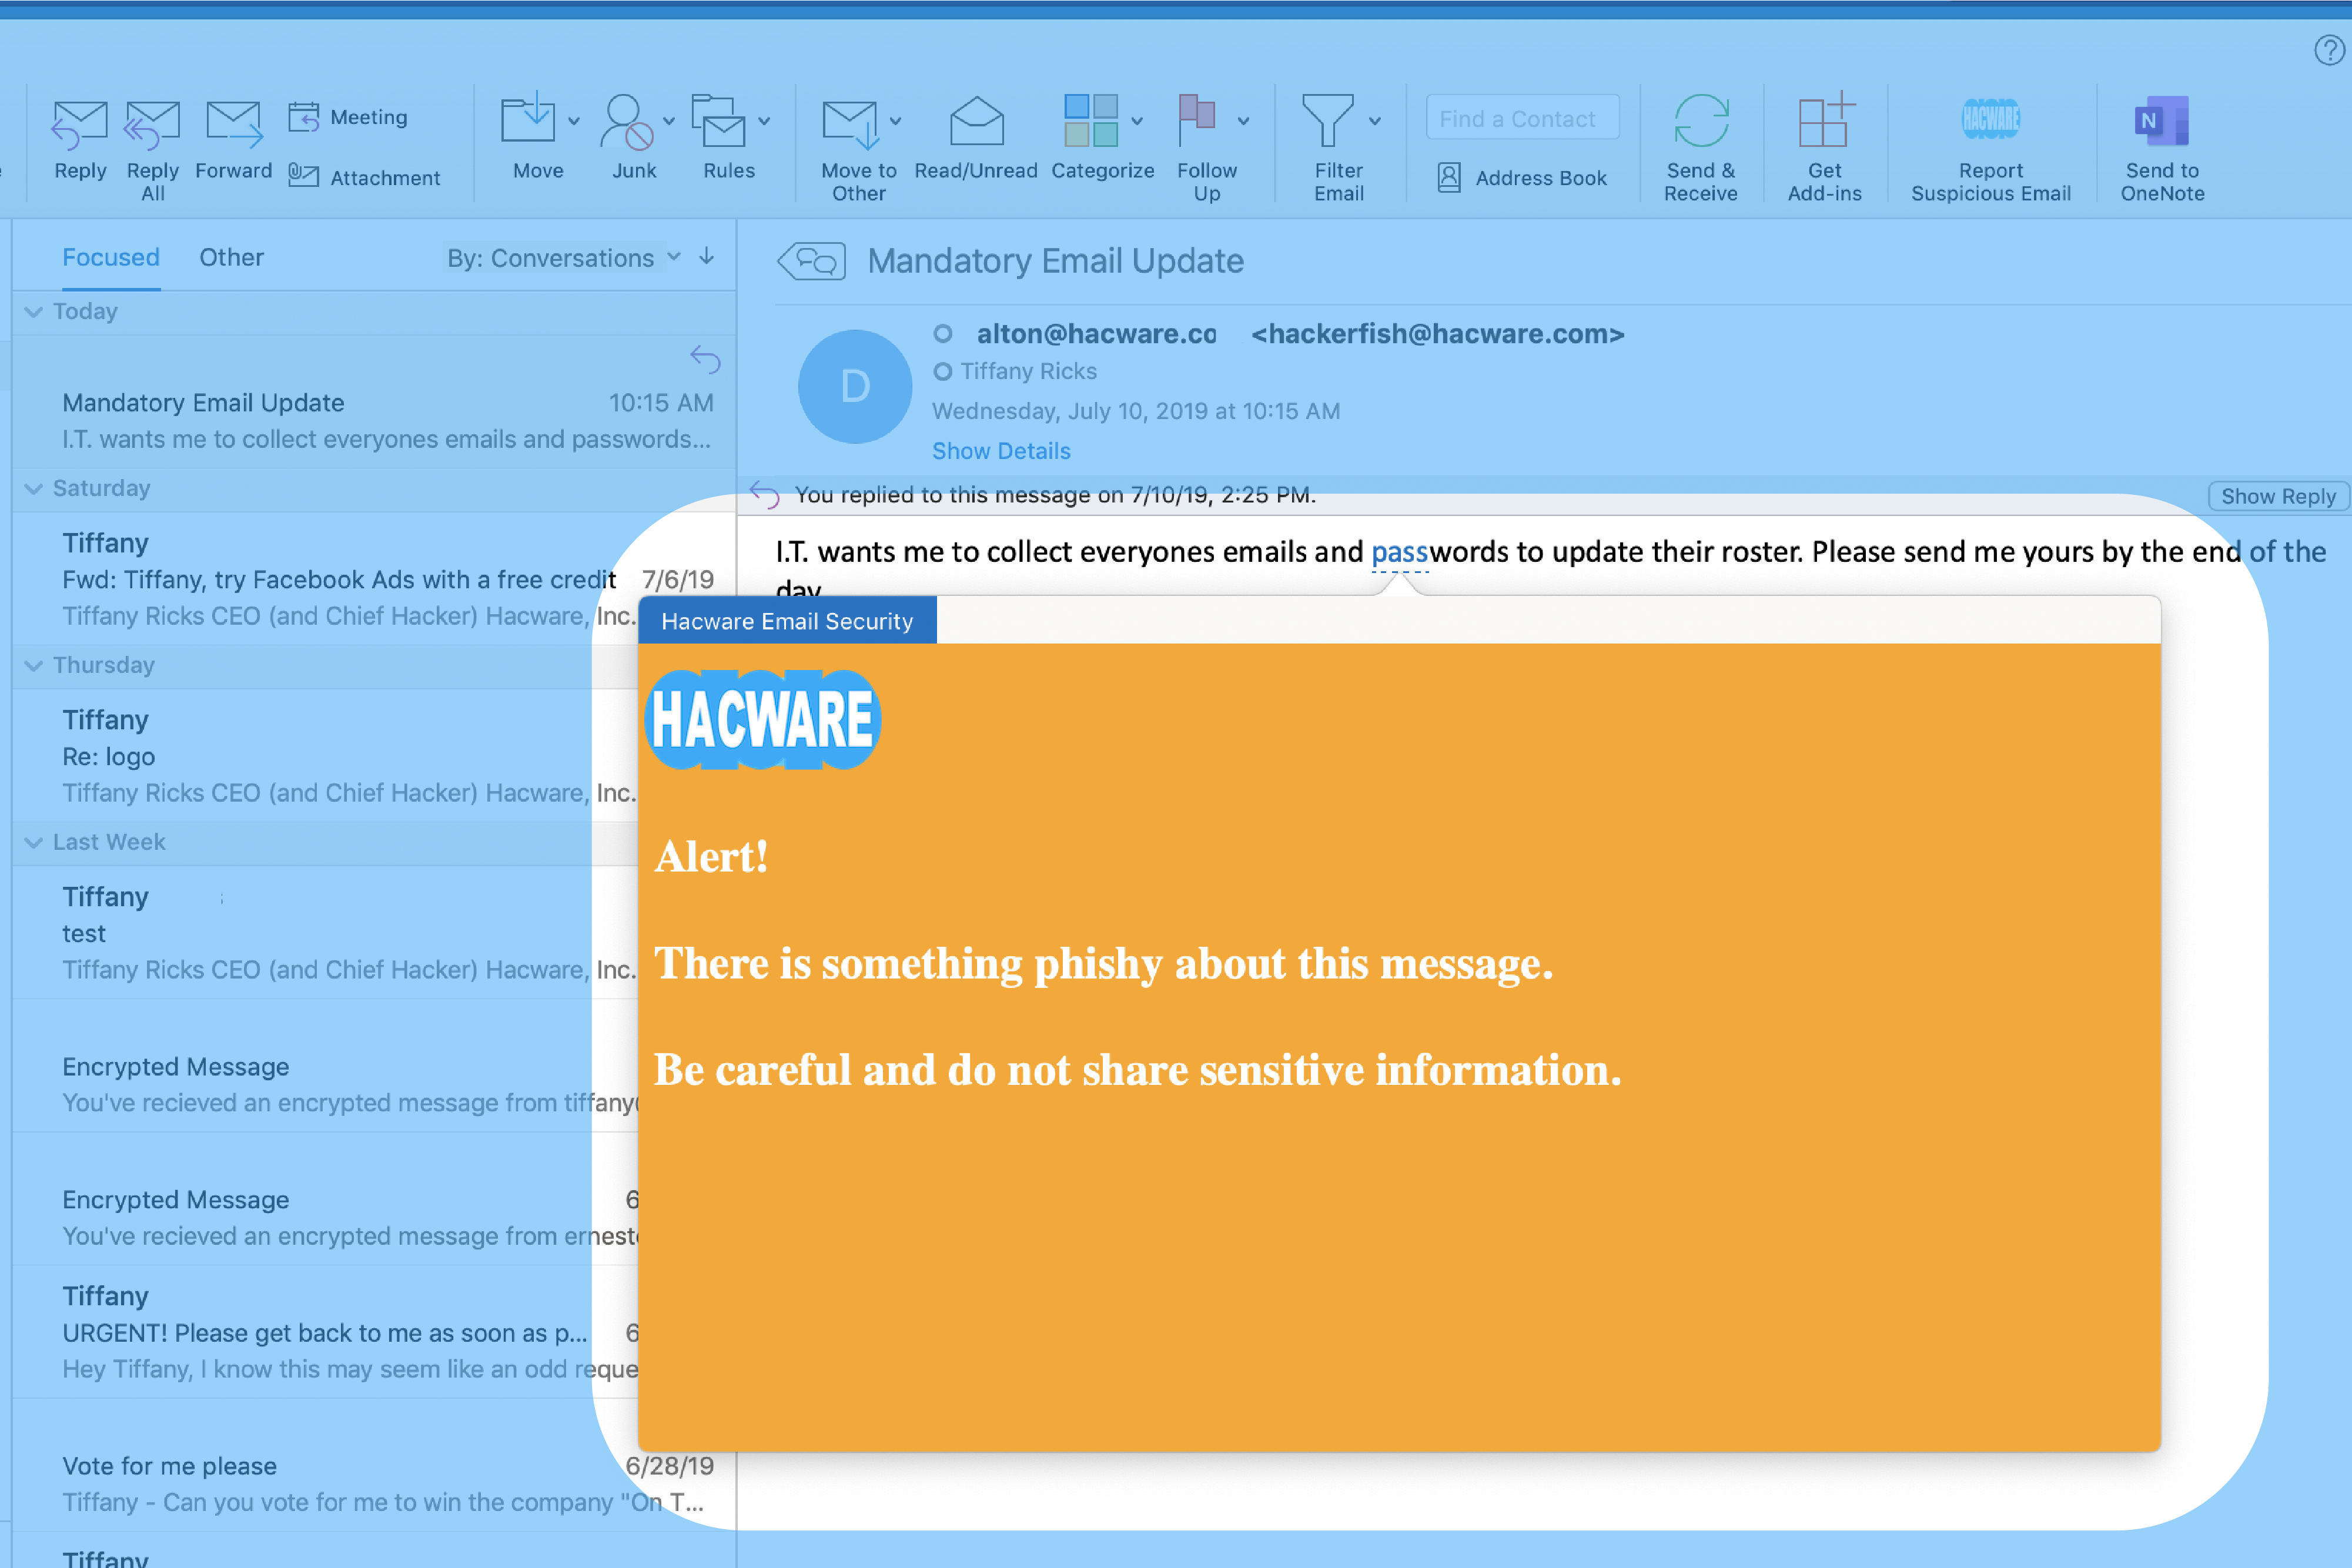Open the Rules dropdown arrow

pos(765,121)
